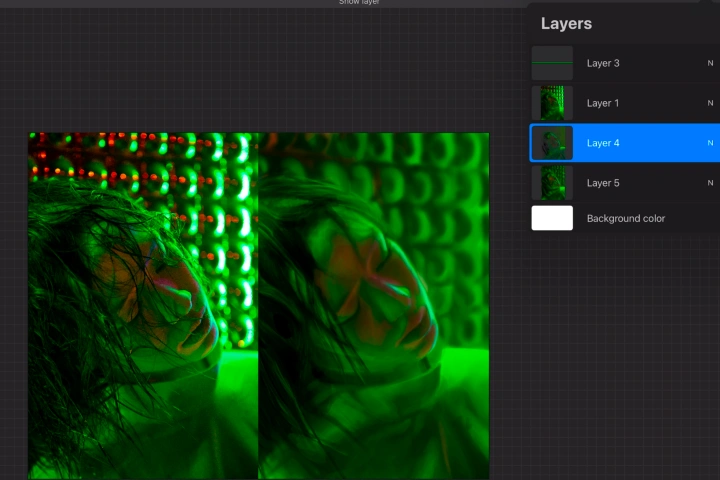The width and height of the screenshot is (720, 480).
Task: Select the 'Layer 1' name text
Action: click(603, 103)
